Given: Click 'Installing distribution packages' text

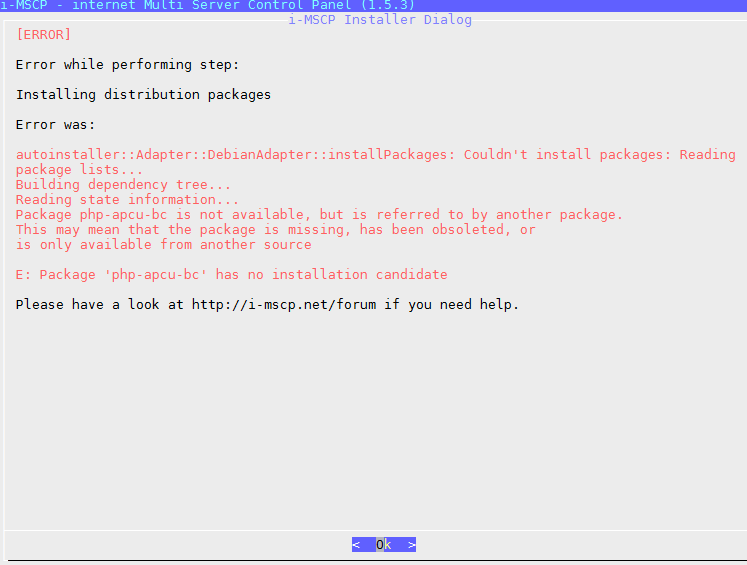Looking at the screenshot, I should [x=143, y=95].
